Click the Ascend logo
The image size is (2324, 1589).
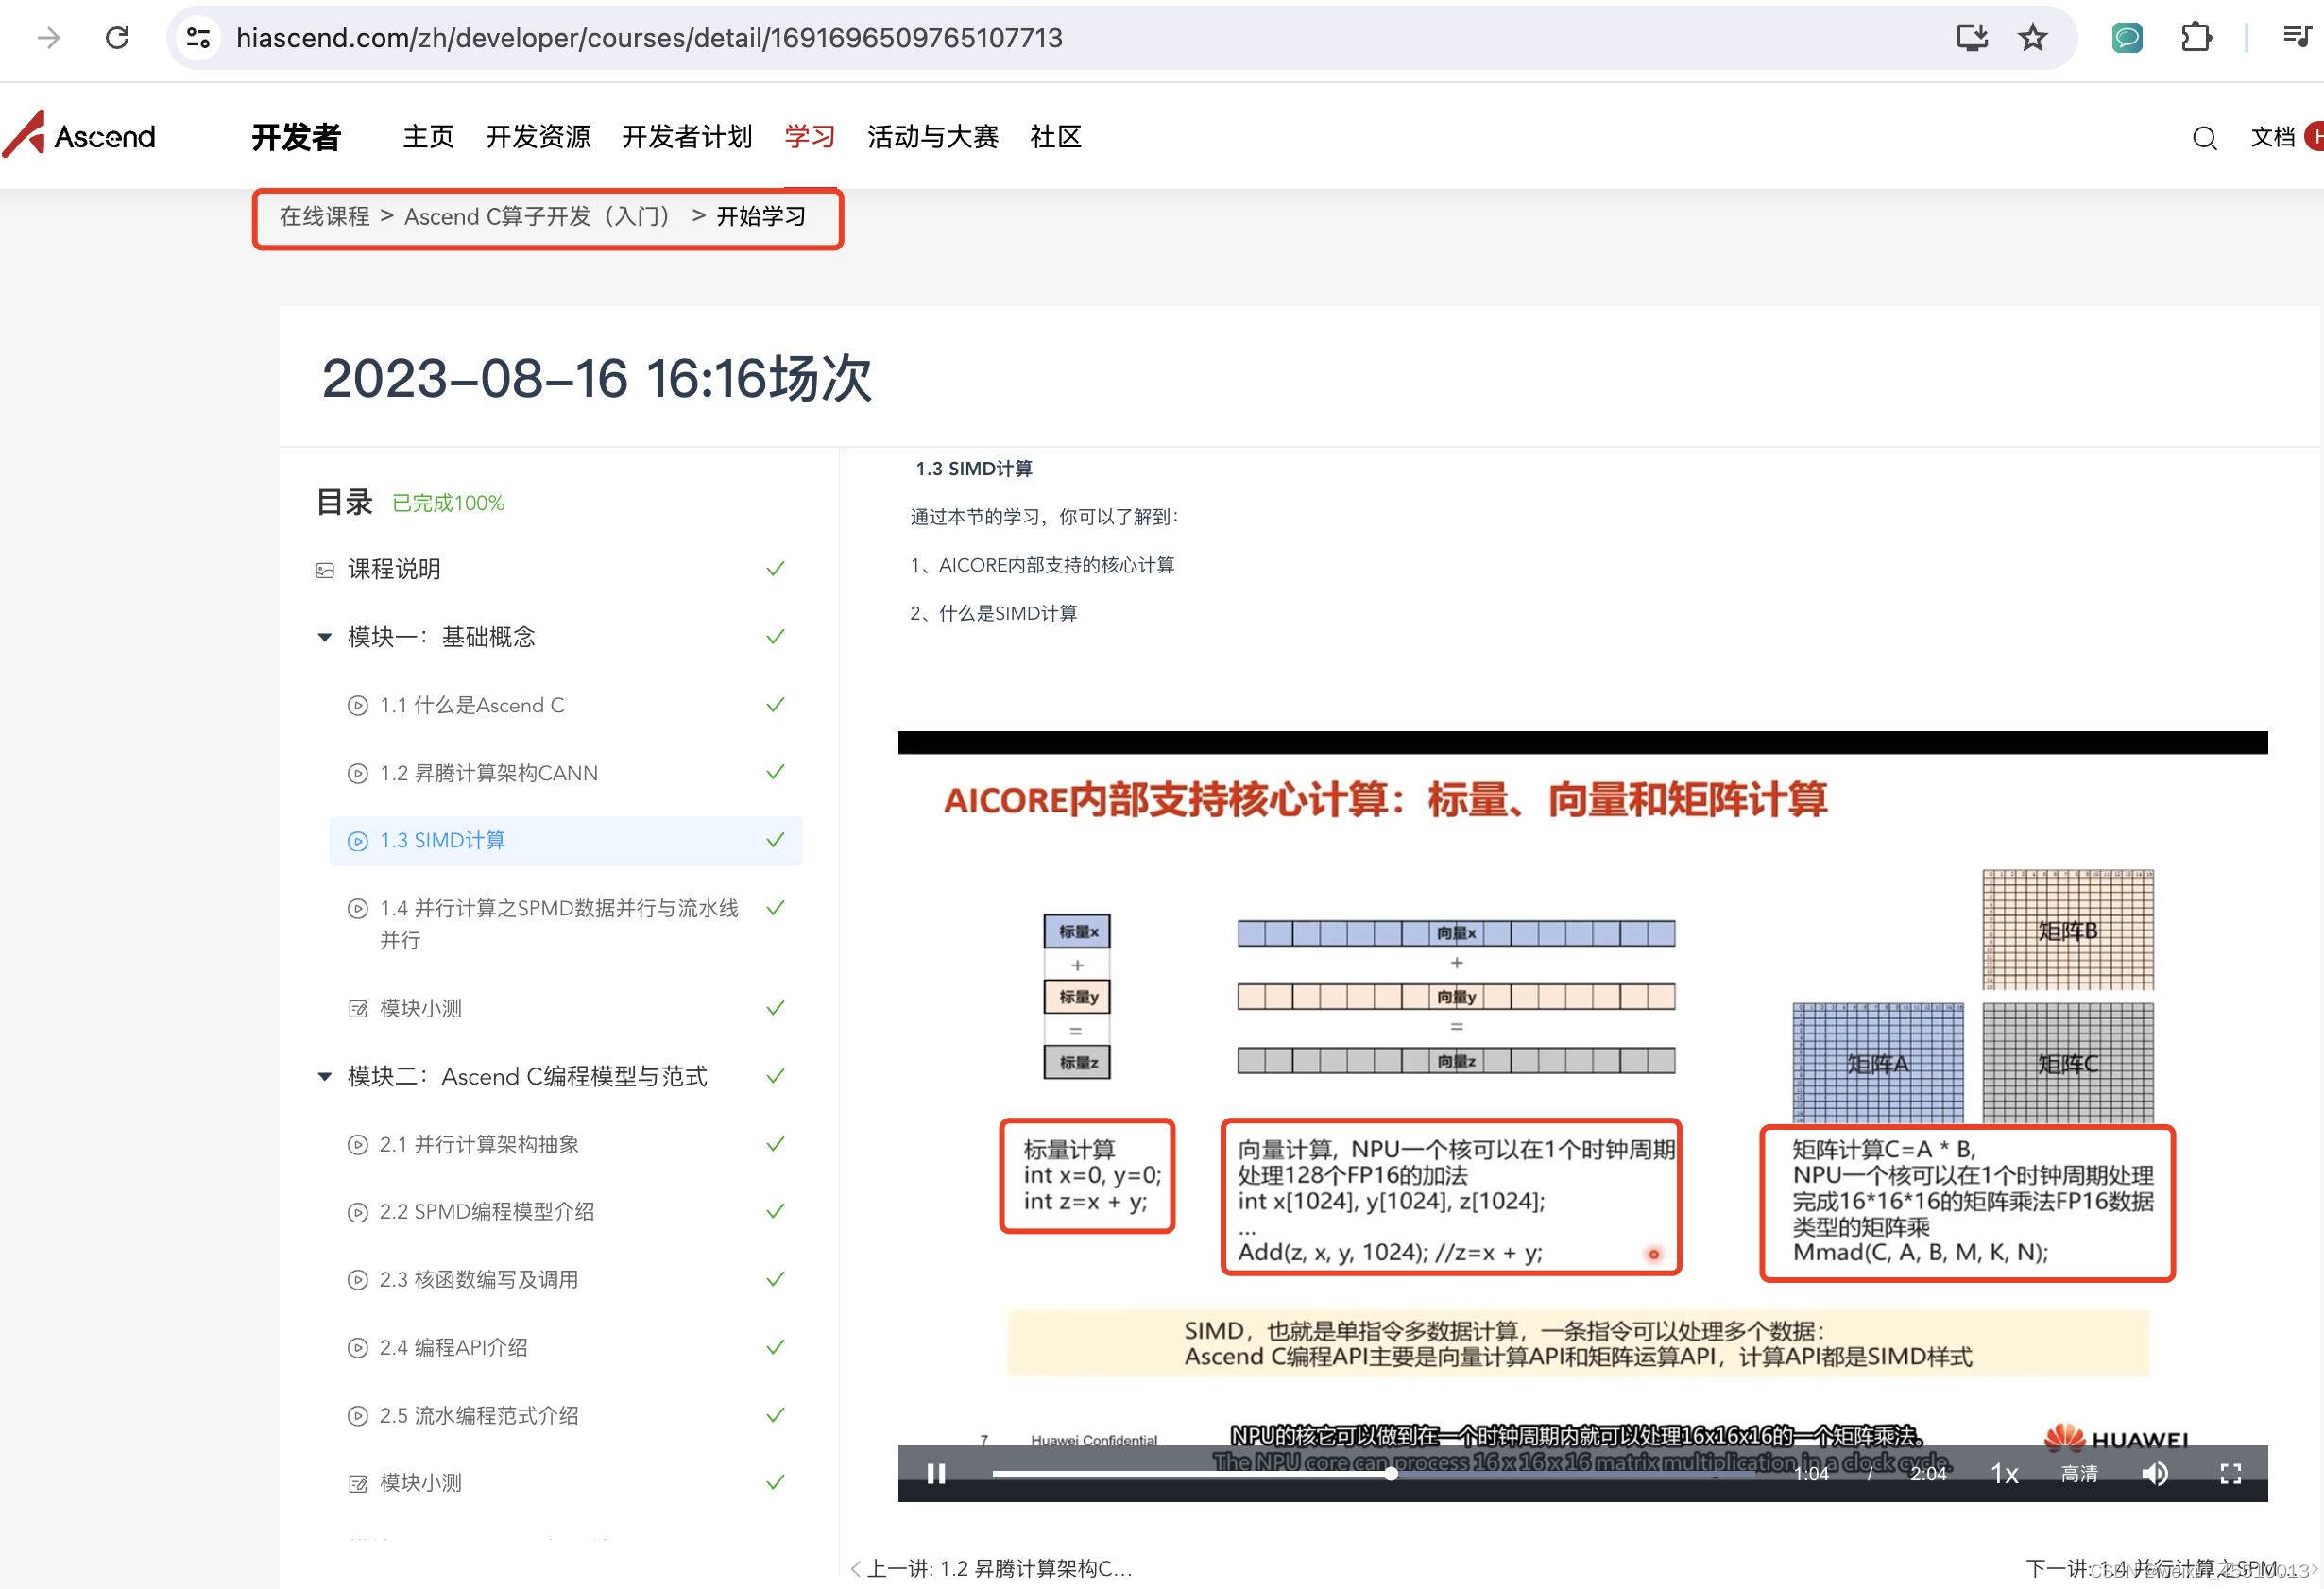(80, 135)
